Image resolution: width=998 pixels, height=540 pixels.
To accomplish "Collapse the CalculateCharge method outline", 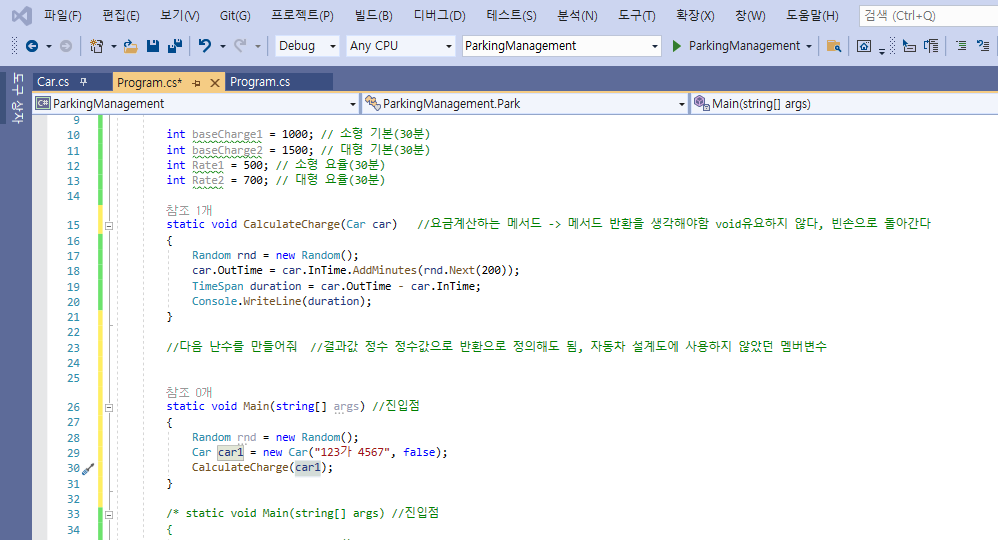I will coord(109,225).
